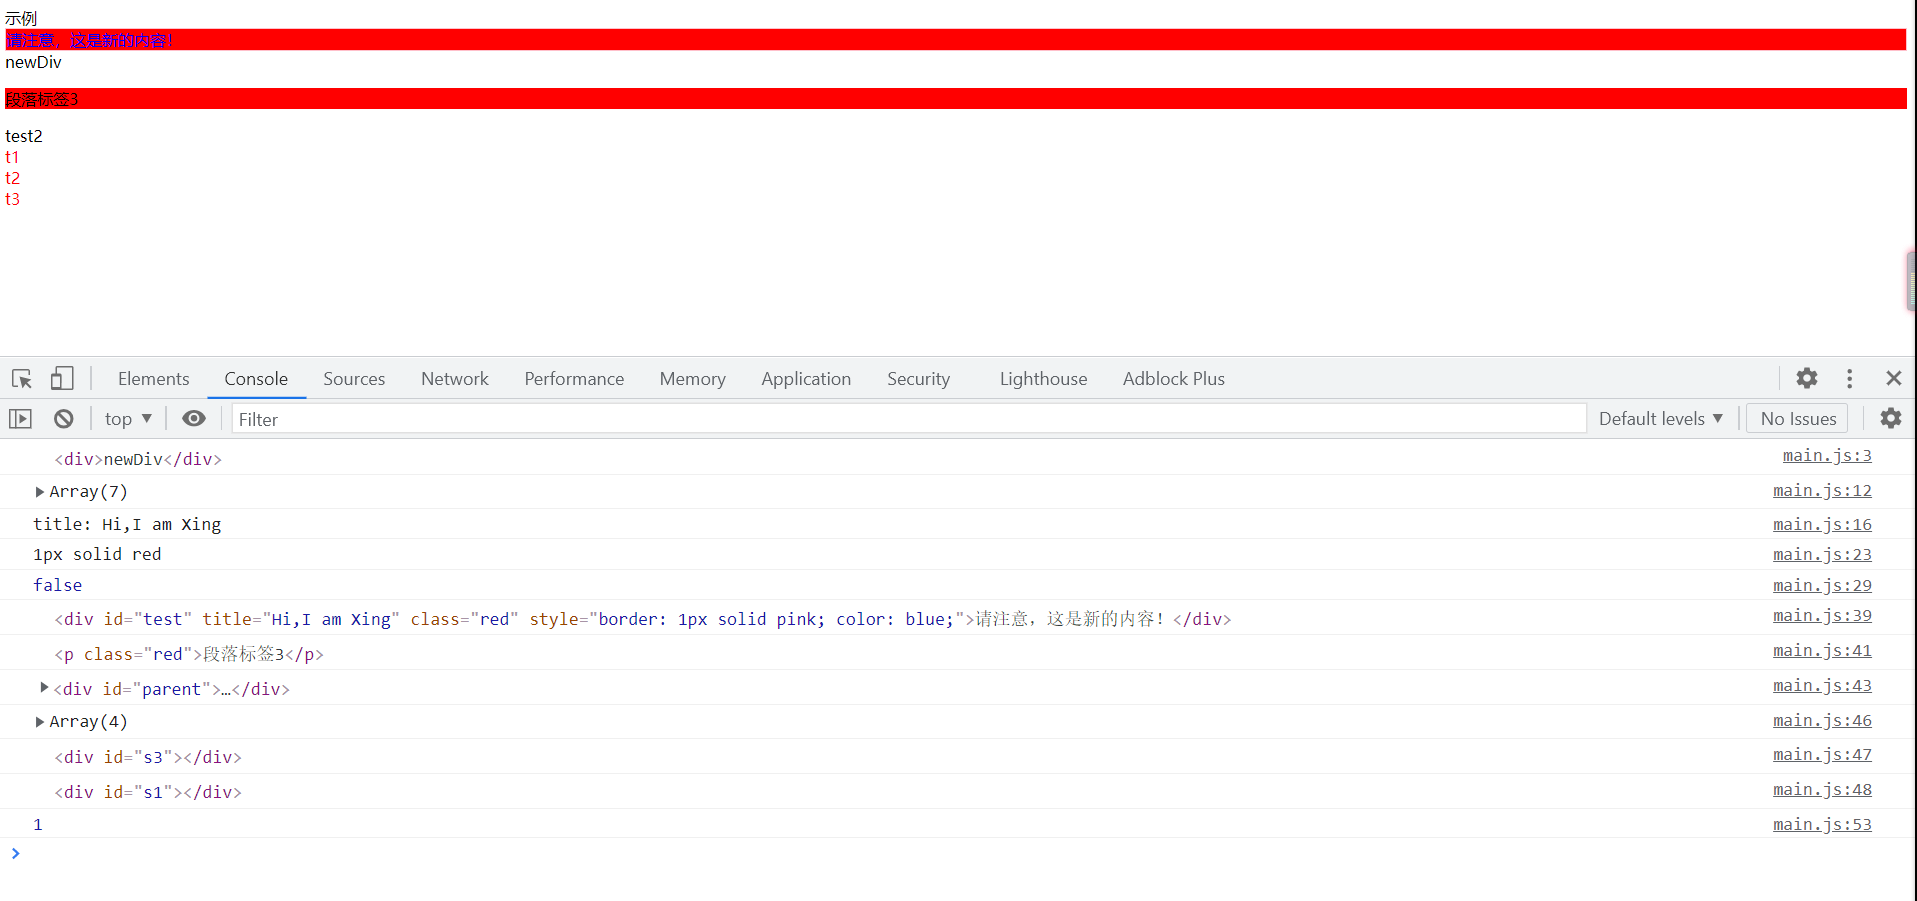The image size is (1917, 901).
Task: Open the top execution context dropdown
Action: (x=127, y=418)
